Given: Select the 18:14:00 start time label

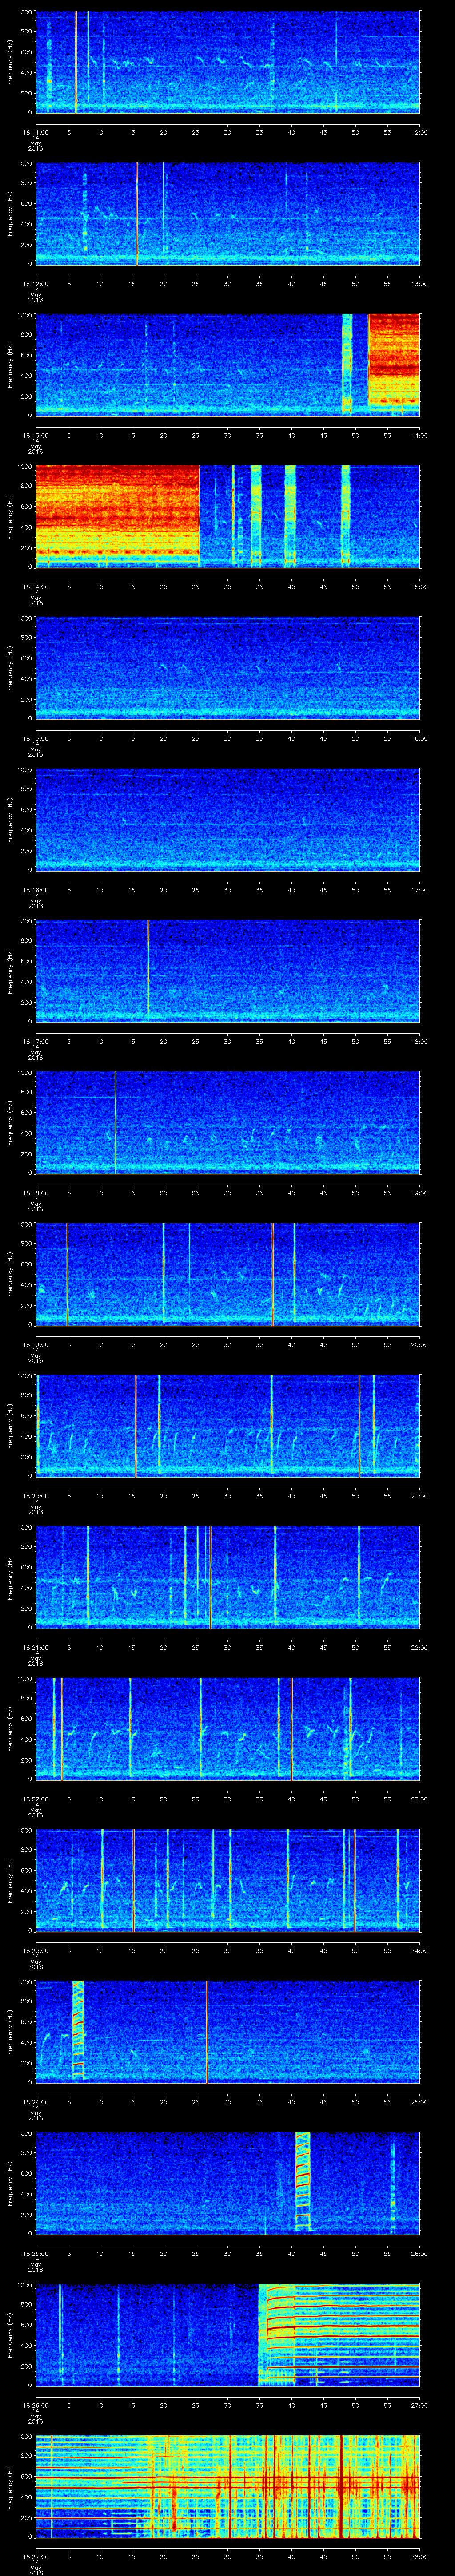Looking at the screenshot, I should (x=35, y=587).
